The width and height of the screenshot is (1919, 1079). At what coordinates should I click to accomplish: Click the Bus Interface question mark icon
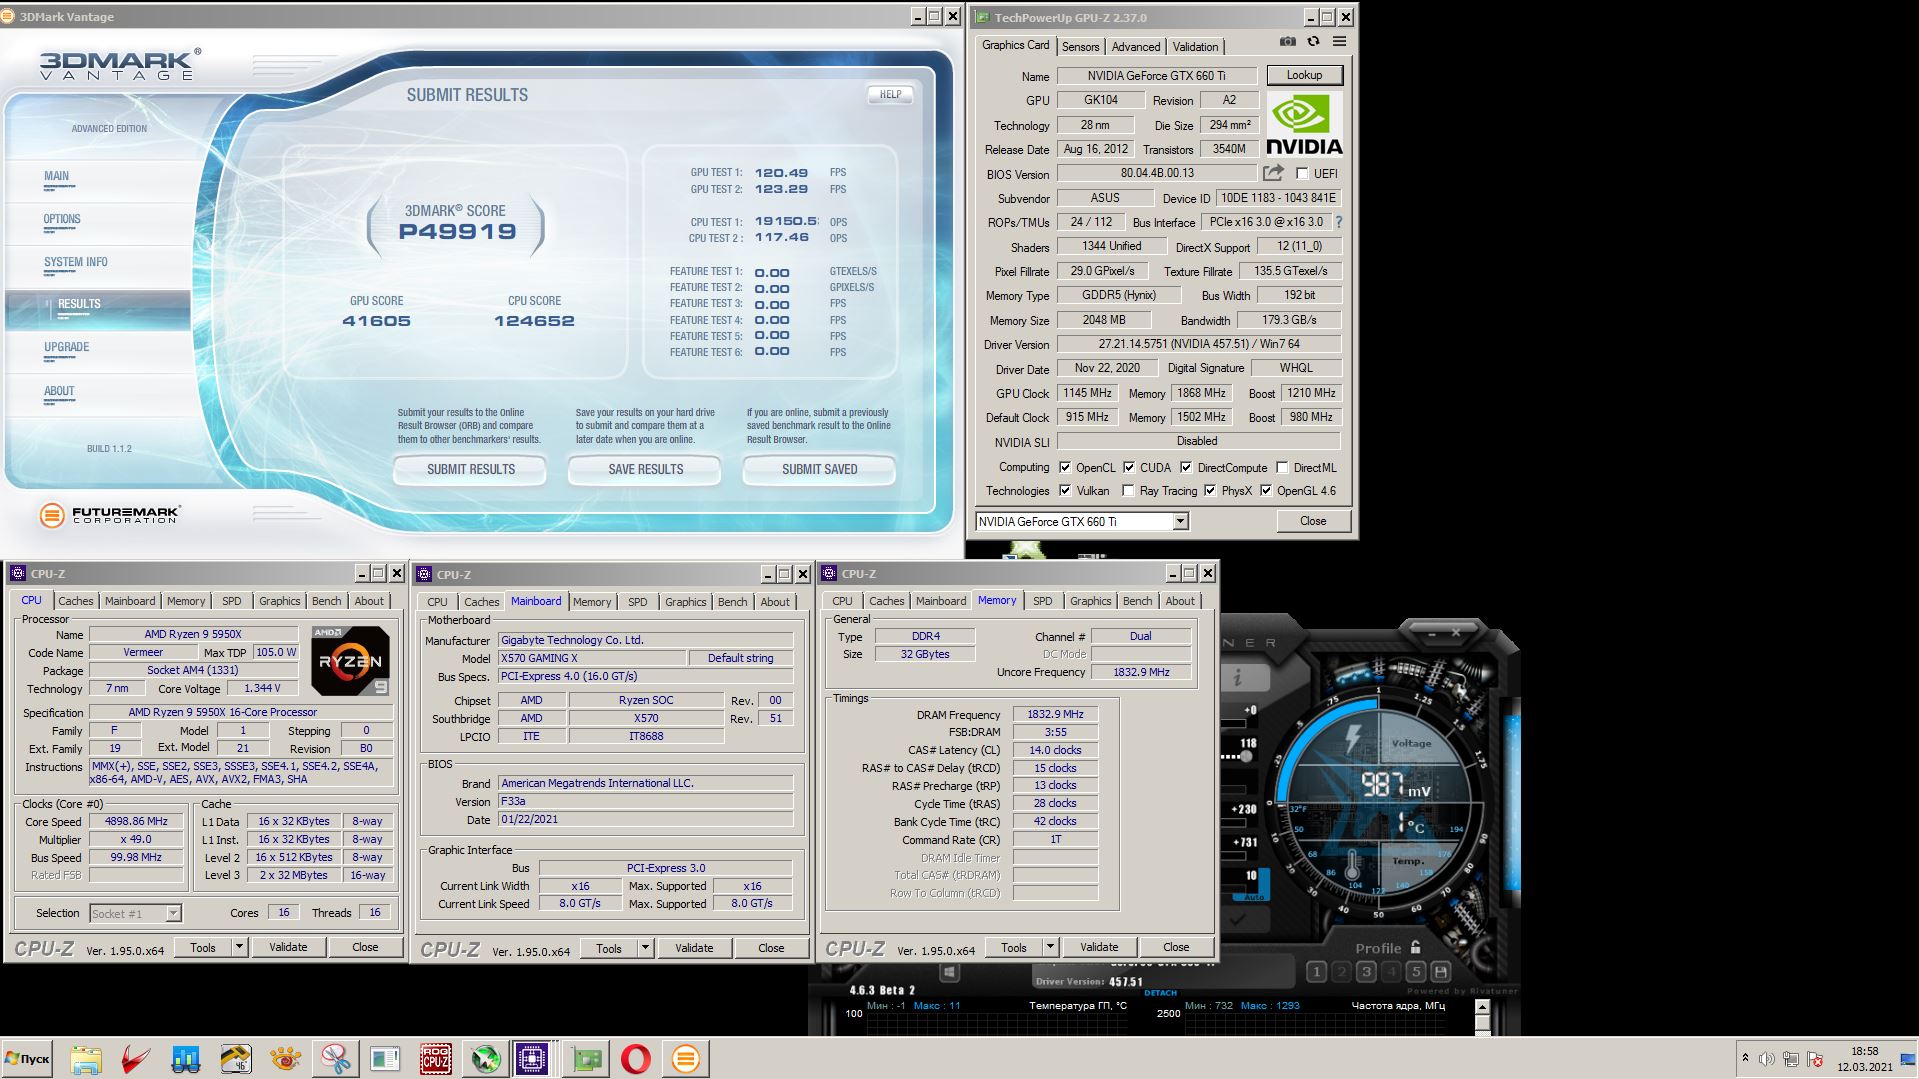pos(1339,222)
